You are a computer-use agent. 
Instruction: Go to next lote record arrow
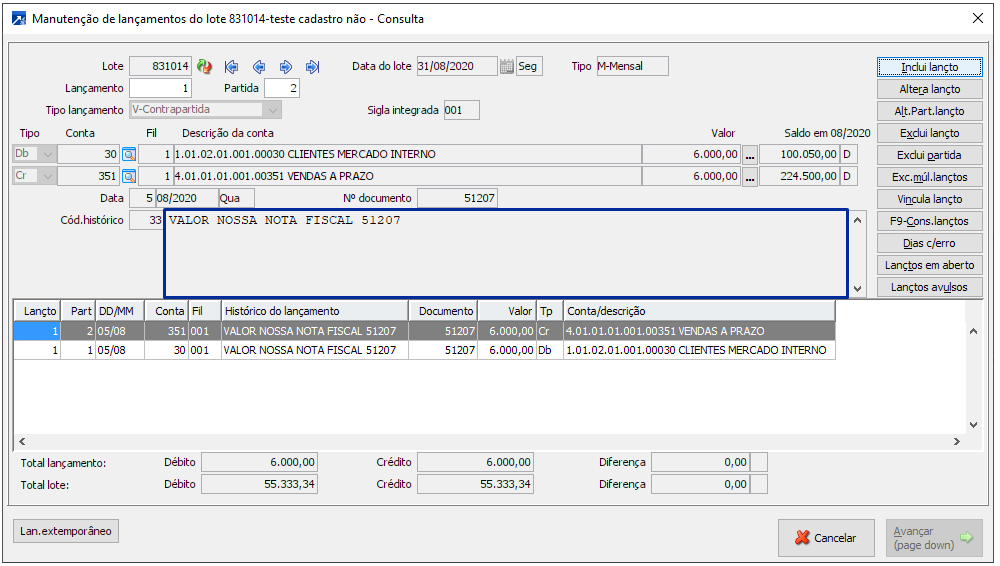coord(286,67)
